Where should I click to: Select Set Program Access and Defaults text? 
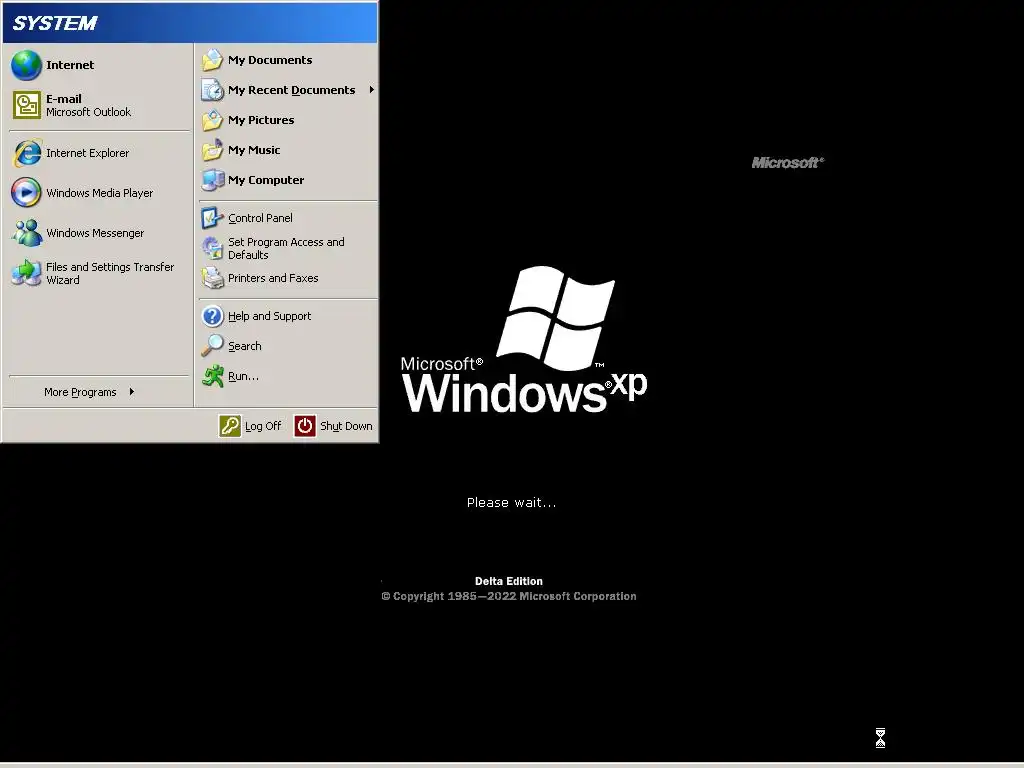286,248
